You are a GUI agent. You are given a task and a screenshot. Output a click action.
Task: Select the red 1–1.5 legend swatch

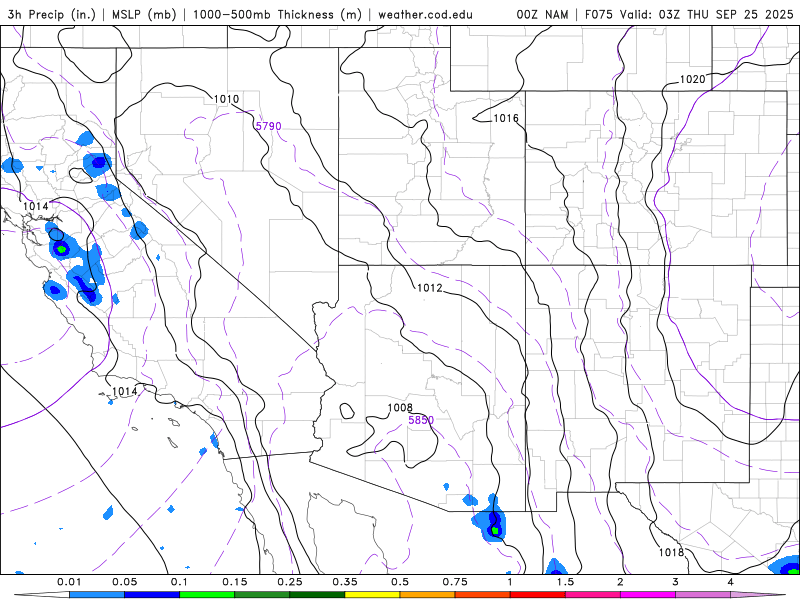[x=538, y=594]
